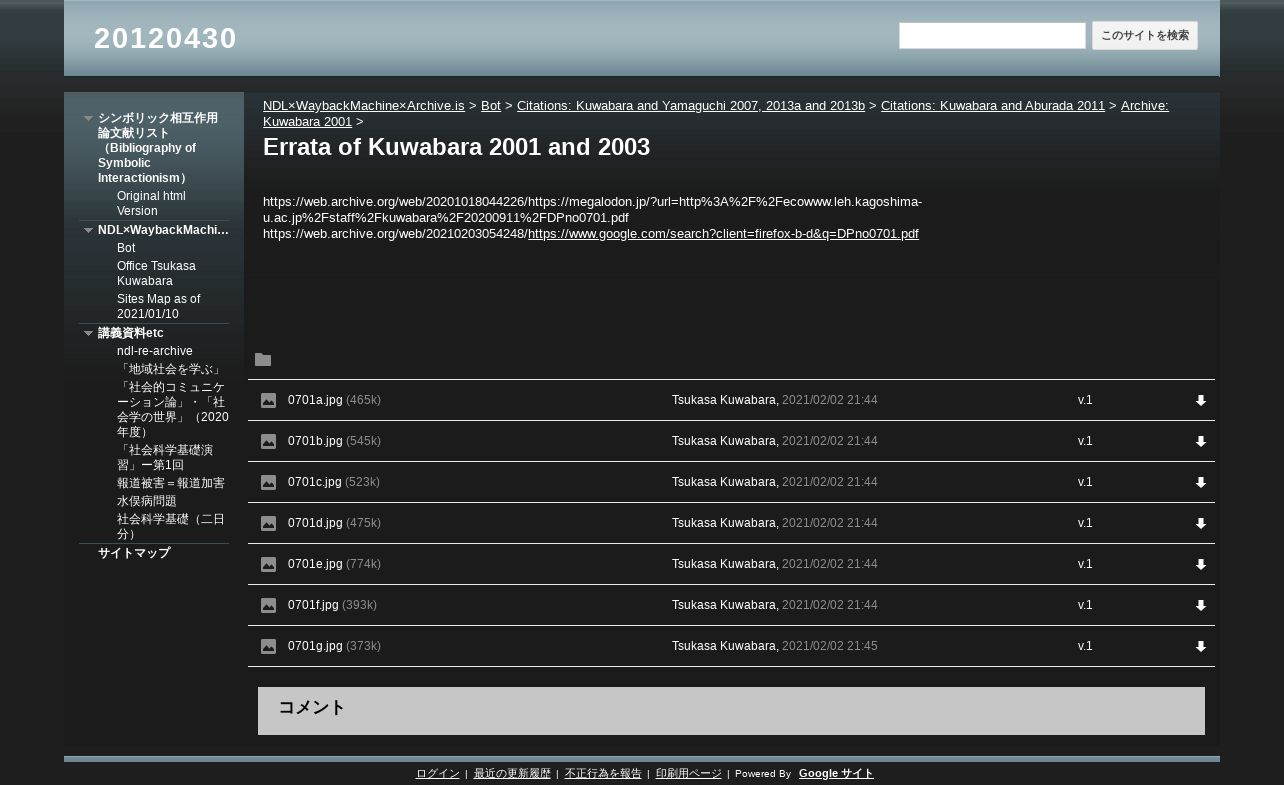Screen dimensions: 1284x785
Task: Click the image icon beside 0701a.jpg
Action: pyautogui.click(x=268, y=401)
